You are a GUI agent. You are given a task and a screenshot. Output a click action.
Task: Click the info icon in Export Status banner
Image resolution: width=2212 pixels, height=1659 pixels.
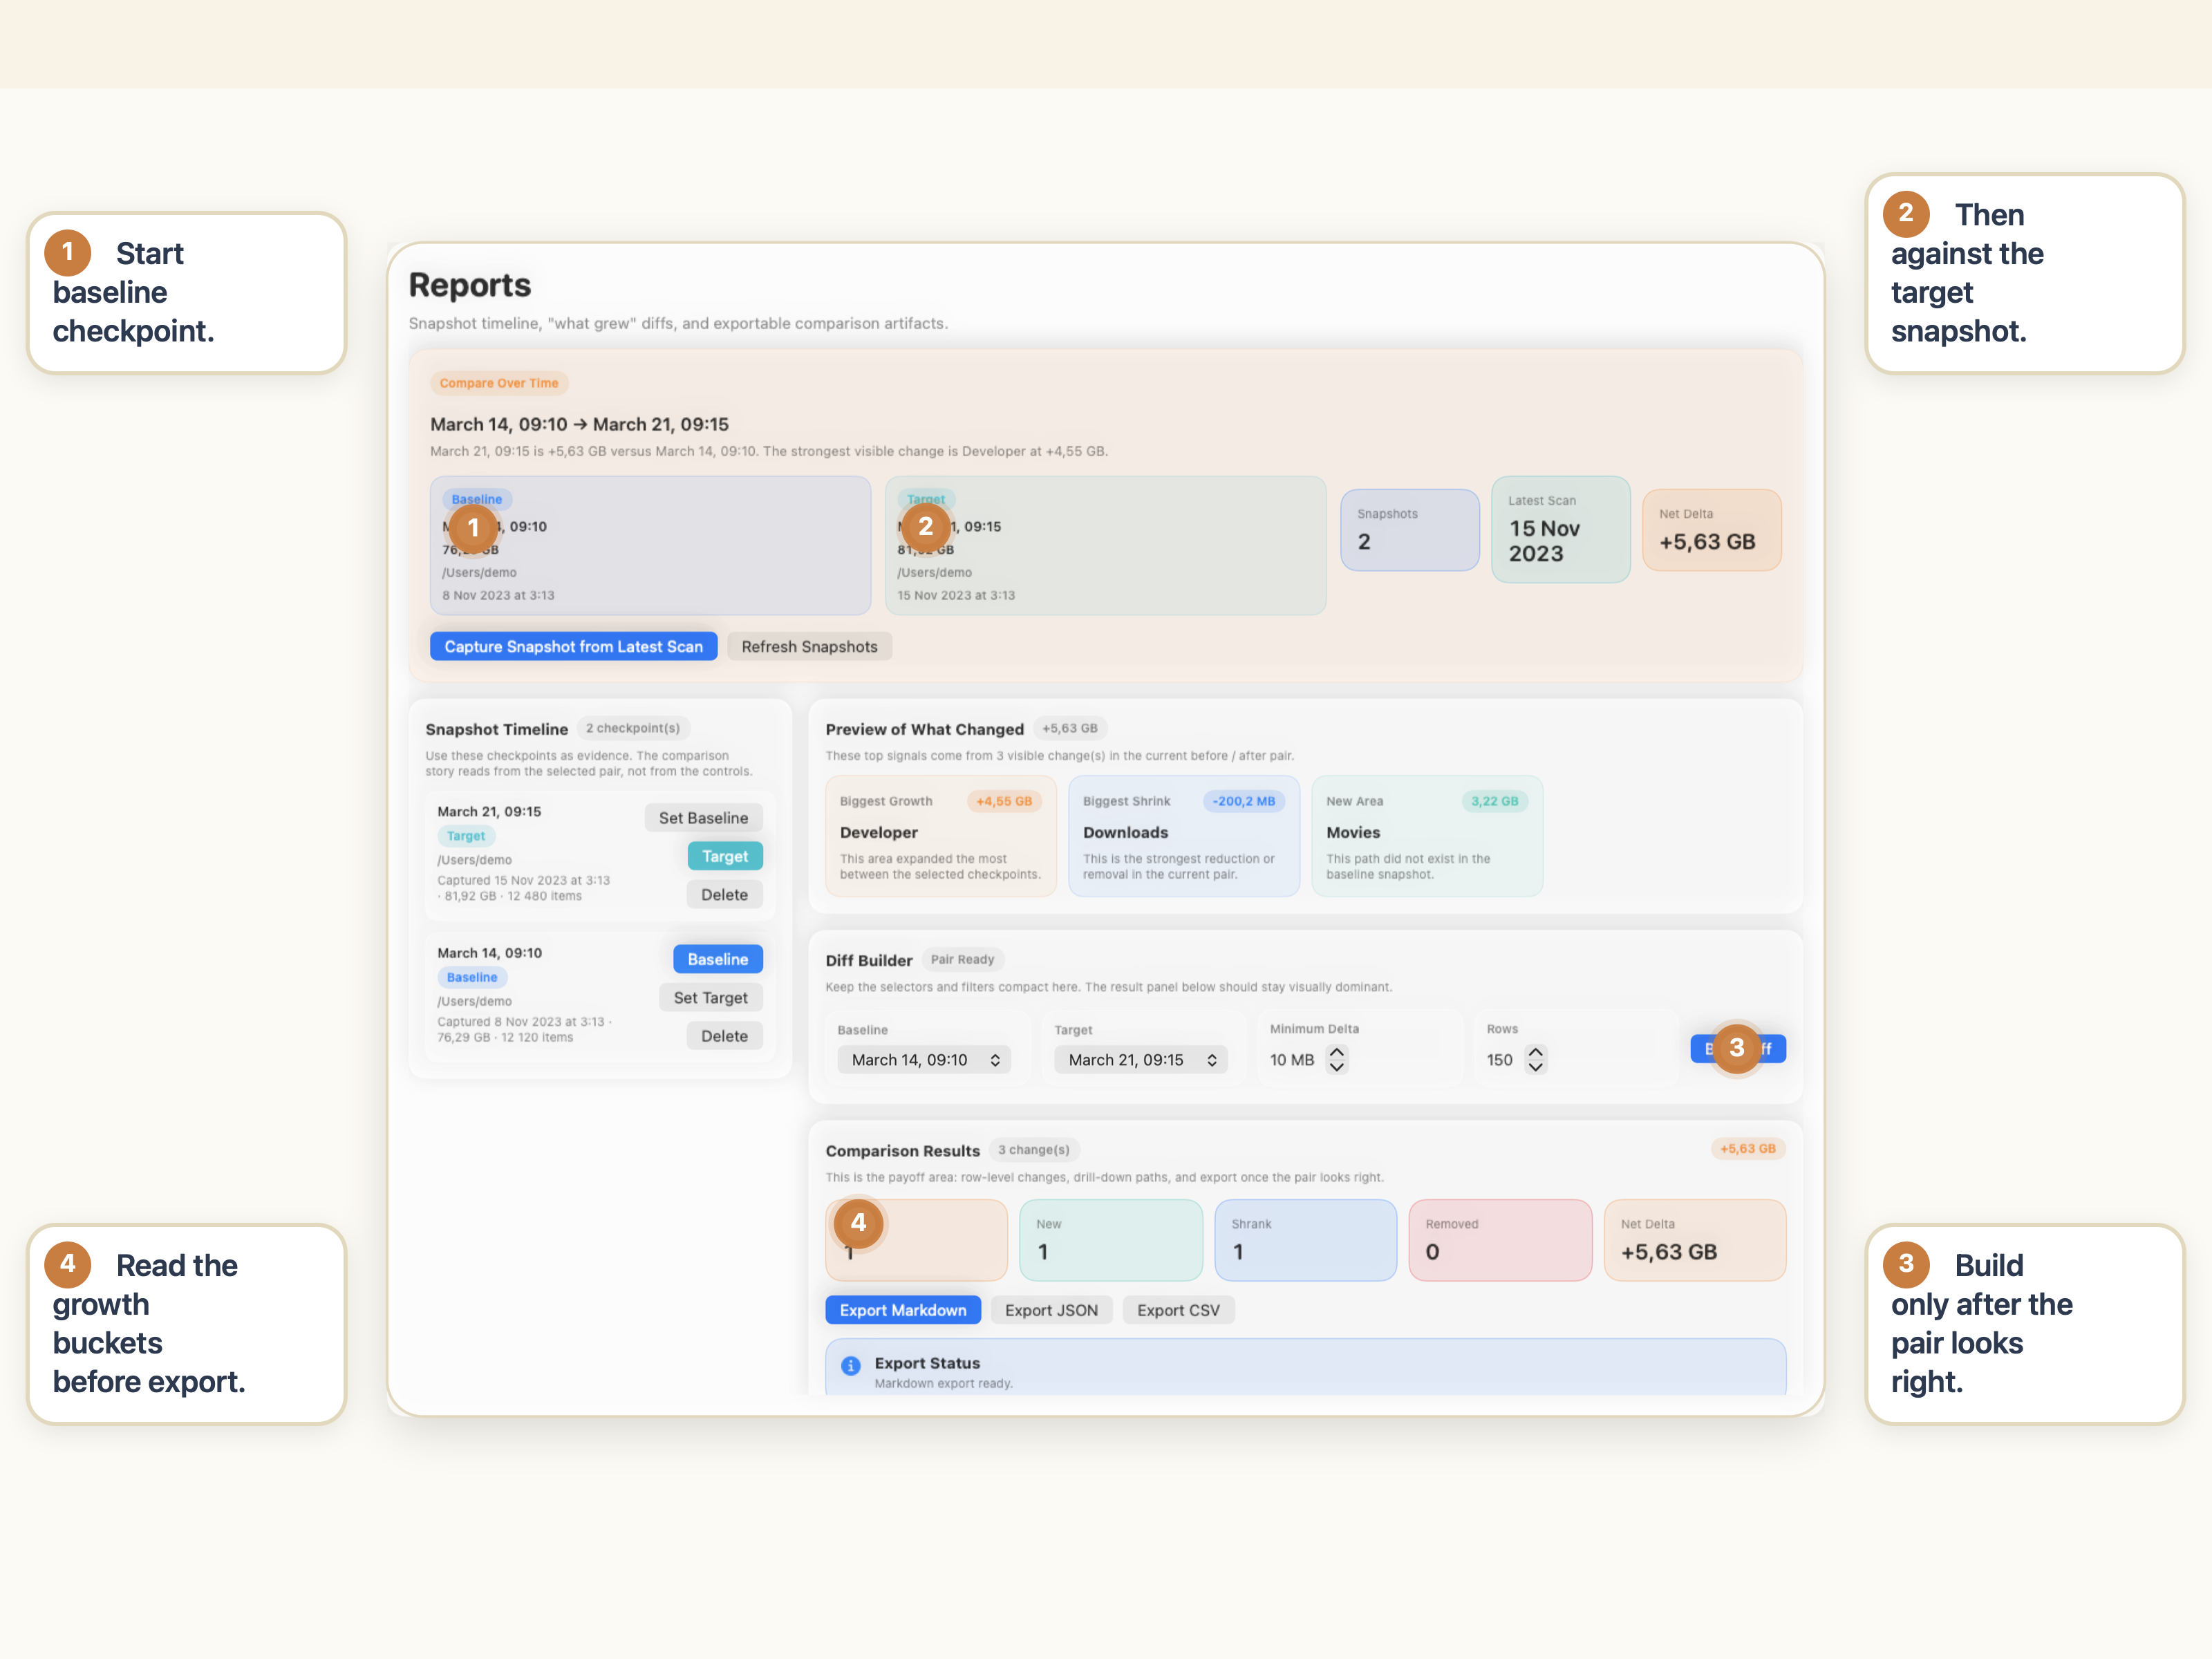coord(851,1366)
